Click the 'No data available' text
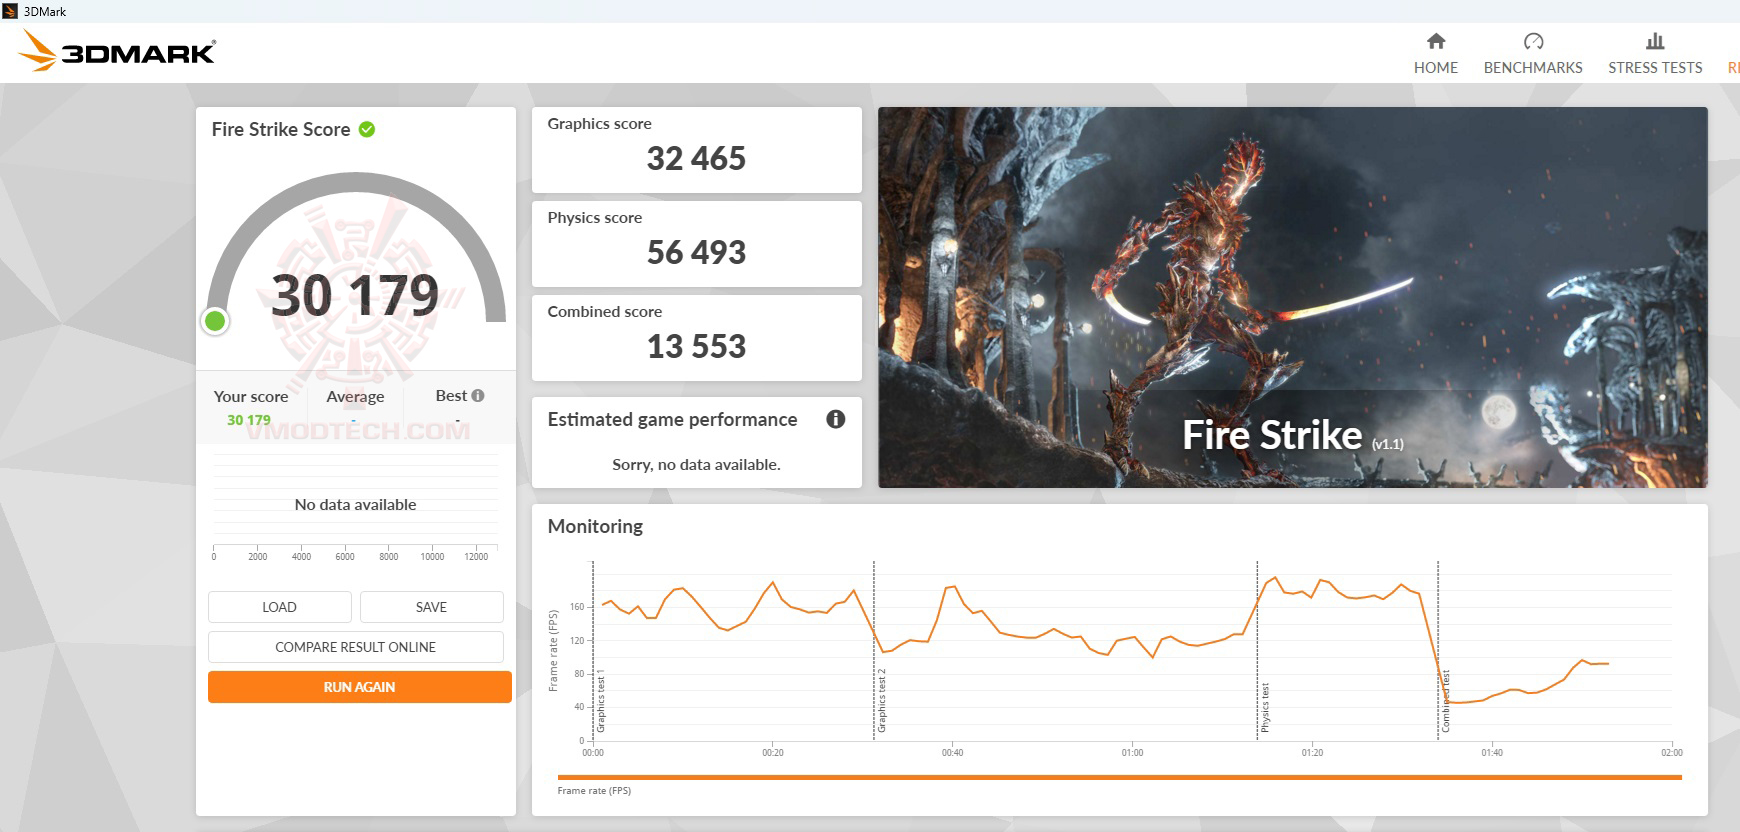Viewport: 1740px width, 832px height. click(x=355, y=504)
